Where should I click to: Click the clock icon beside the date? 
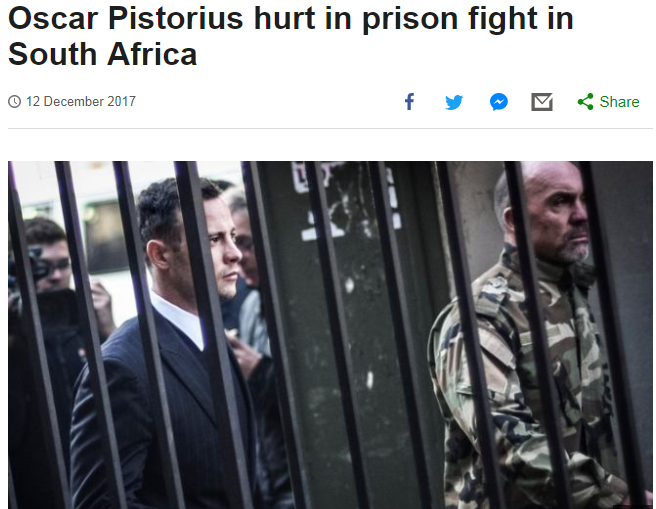[x=15, y=101]
